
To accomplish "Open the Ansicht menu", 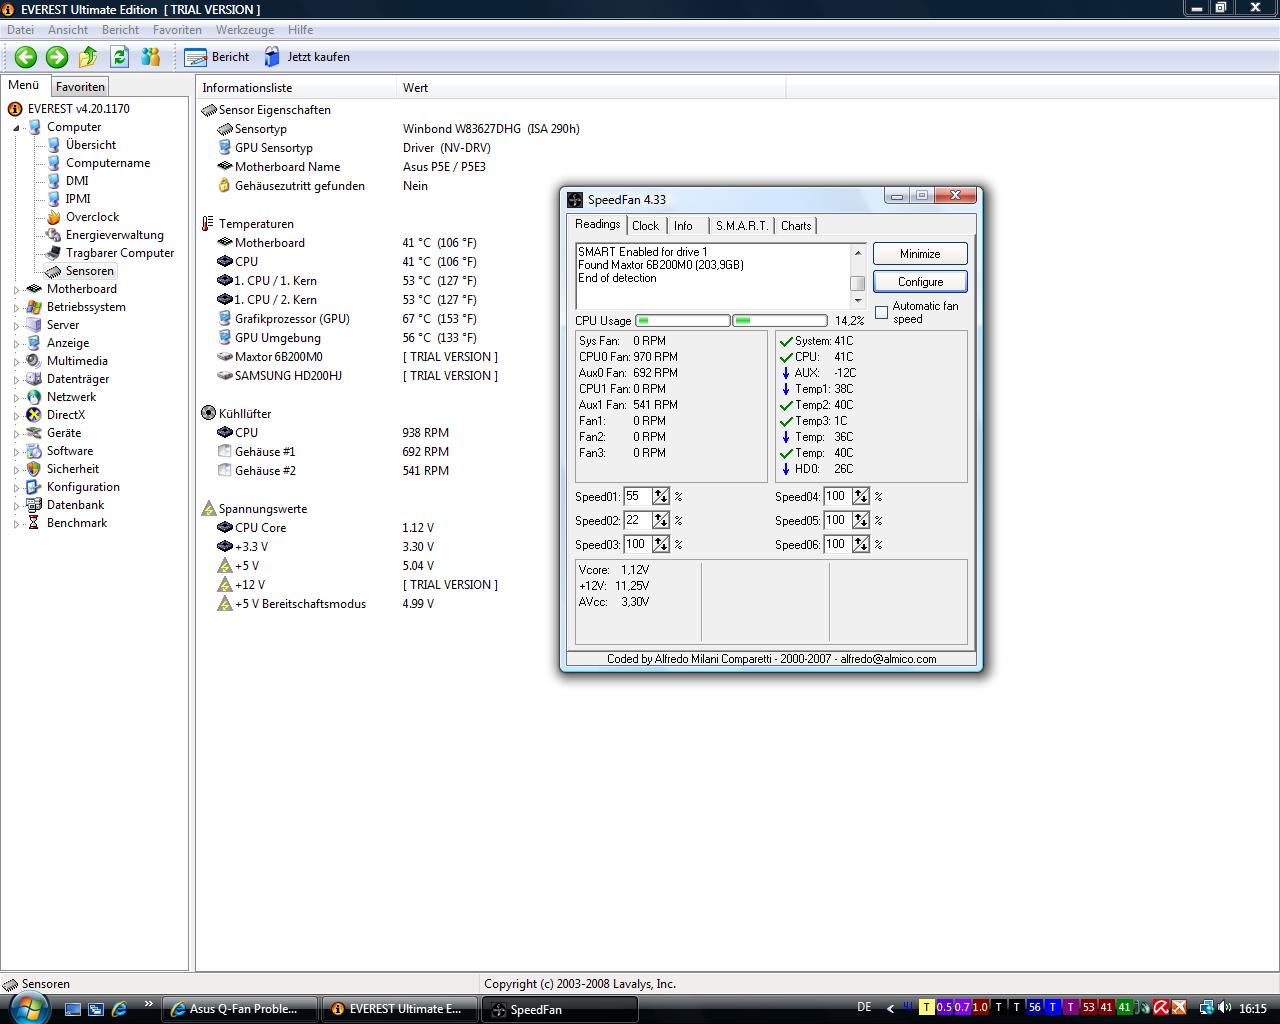I will (68, 30).
